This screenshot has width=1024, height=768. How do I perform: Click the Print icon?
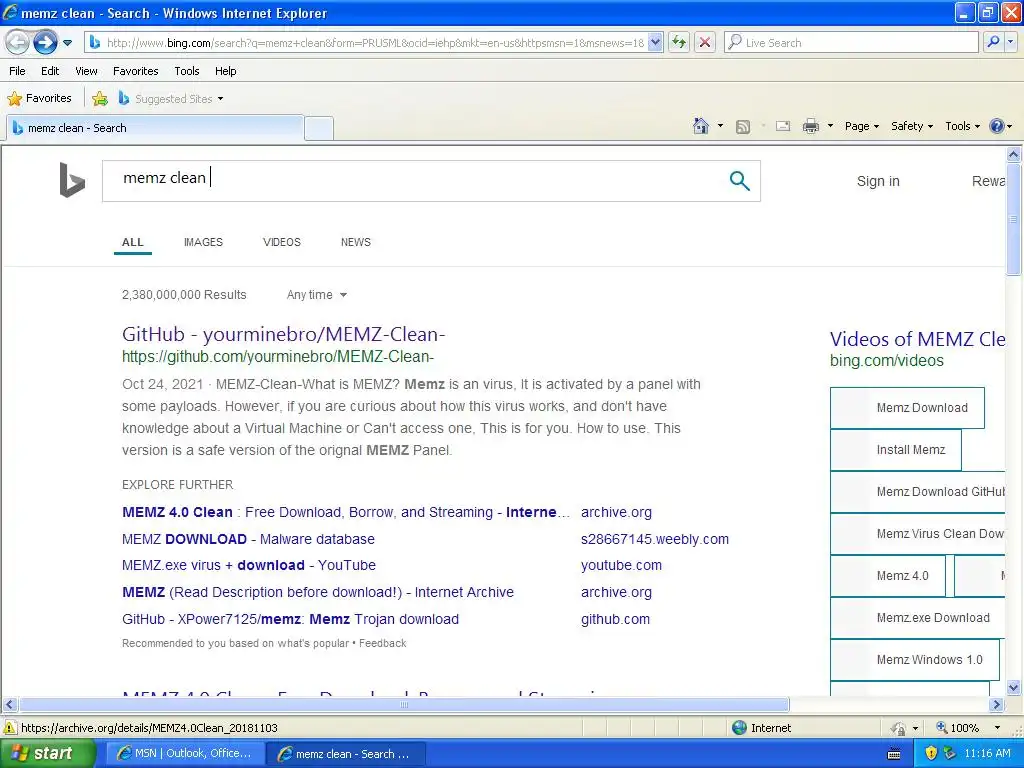[x=810, y=126]
